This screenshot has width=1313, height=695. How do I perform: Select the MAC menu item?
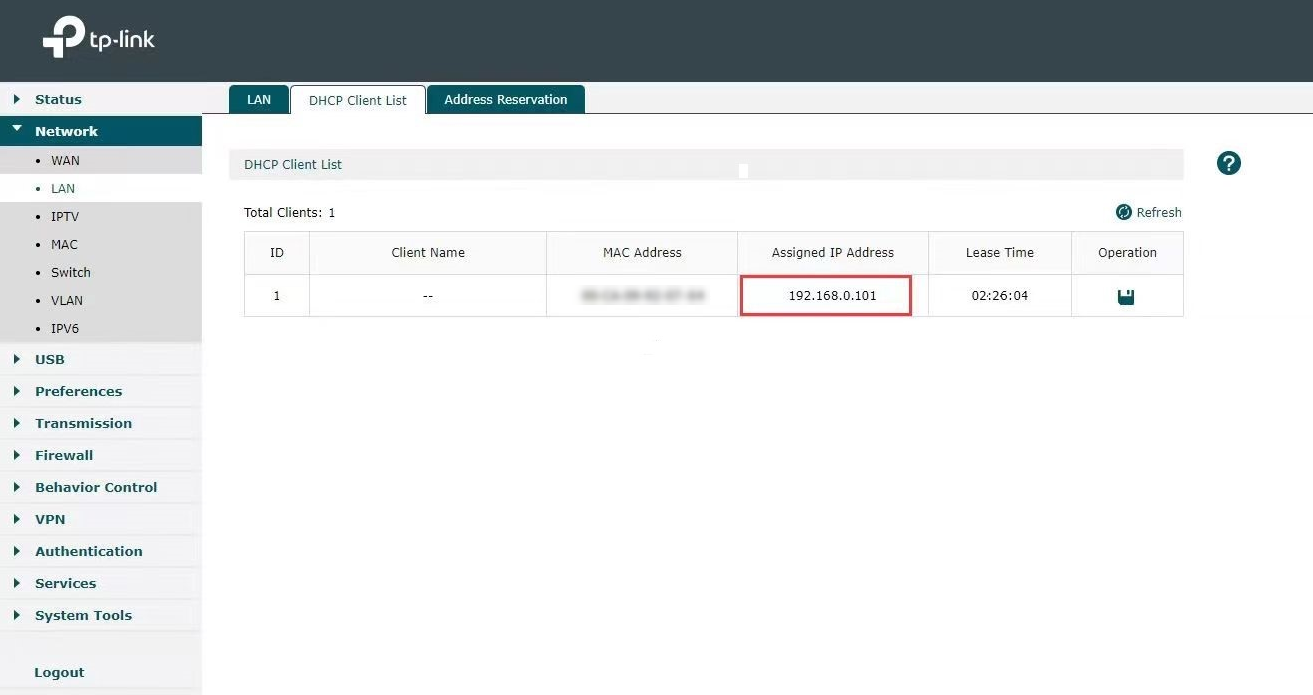pos(63,244)
